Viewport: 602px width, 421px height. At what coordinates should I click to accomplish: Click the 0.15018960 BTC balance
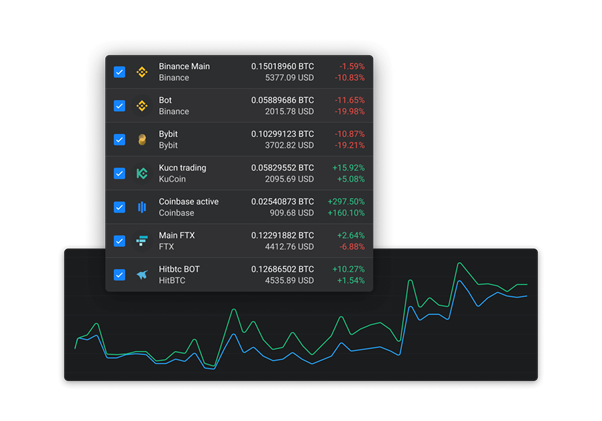[x=282, y=67]
